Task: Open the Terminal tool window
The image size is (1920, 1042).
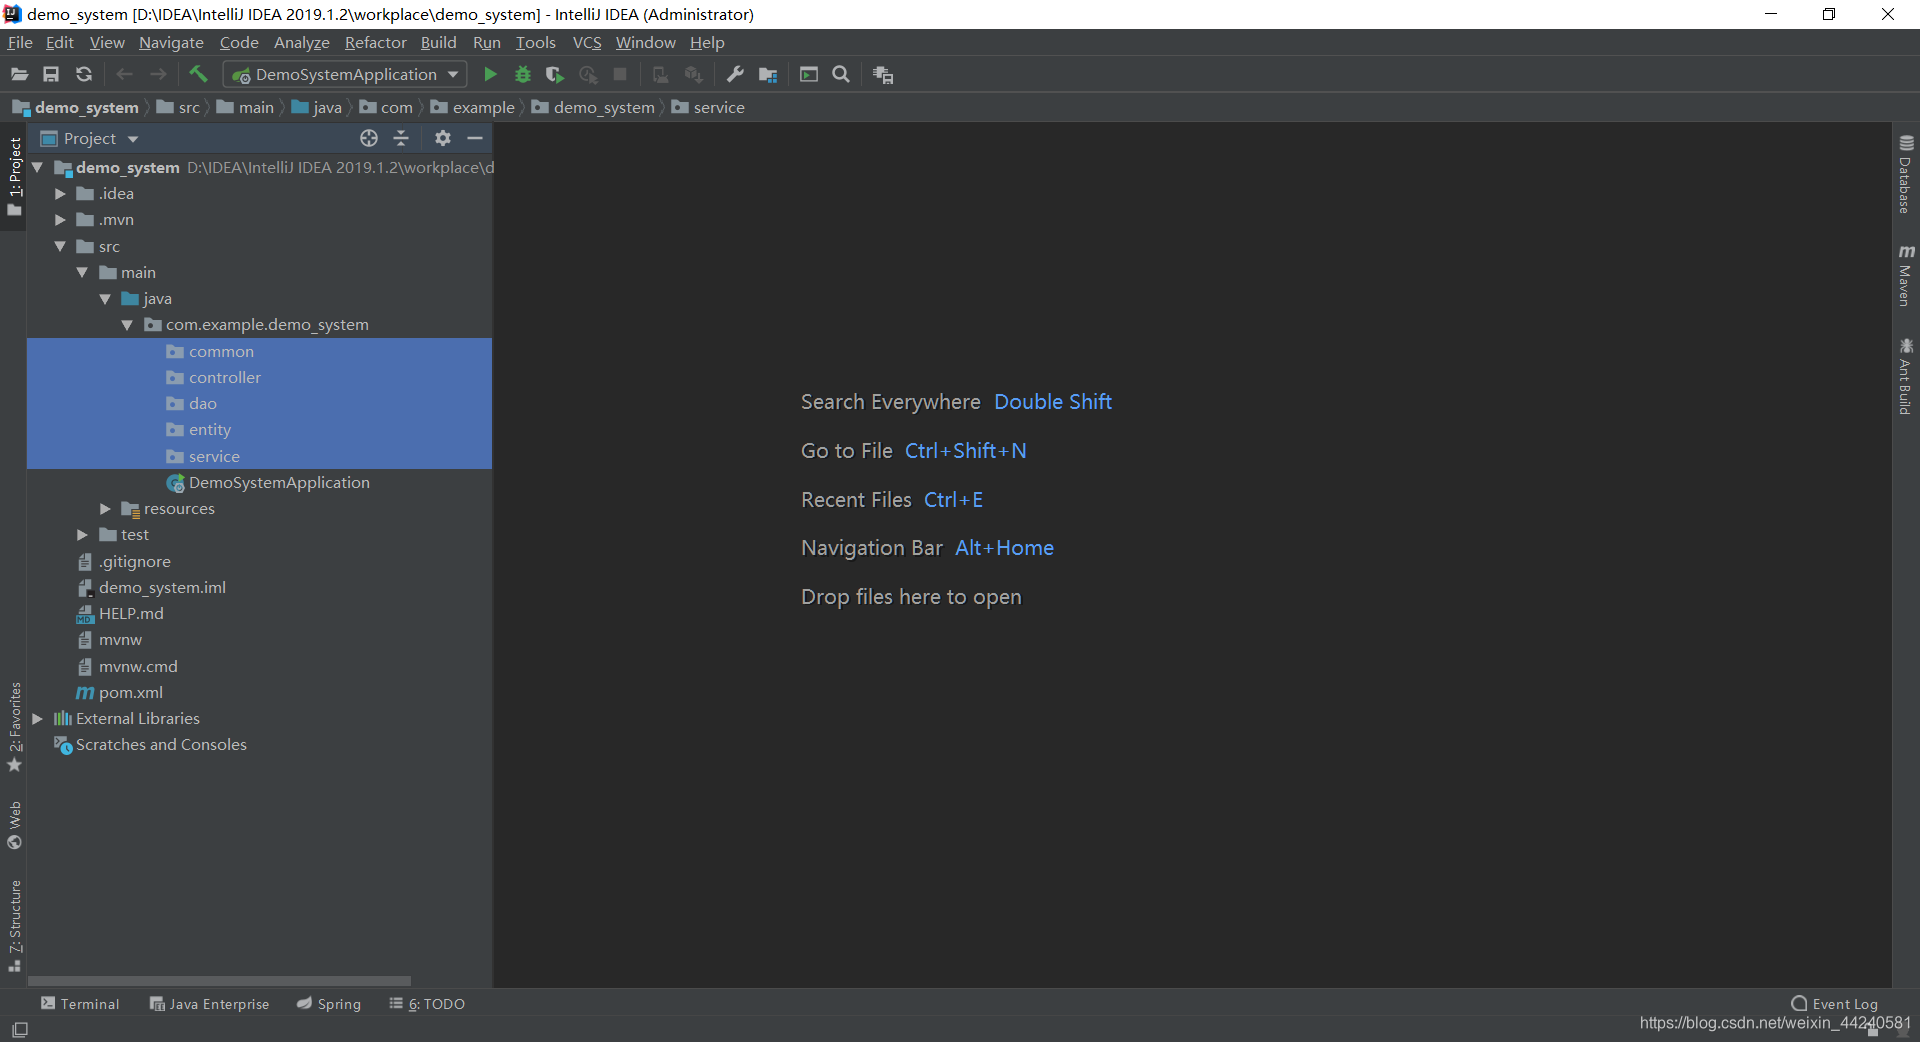Action: coord(80,1003)
